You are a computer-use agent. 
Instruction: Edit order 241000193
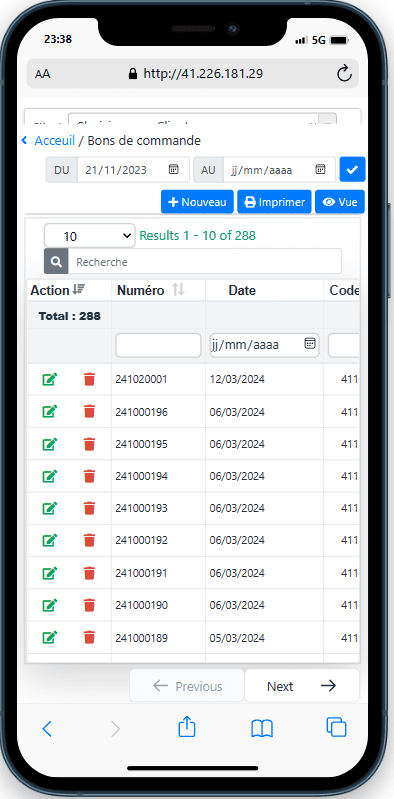49,509
